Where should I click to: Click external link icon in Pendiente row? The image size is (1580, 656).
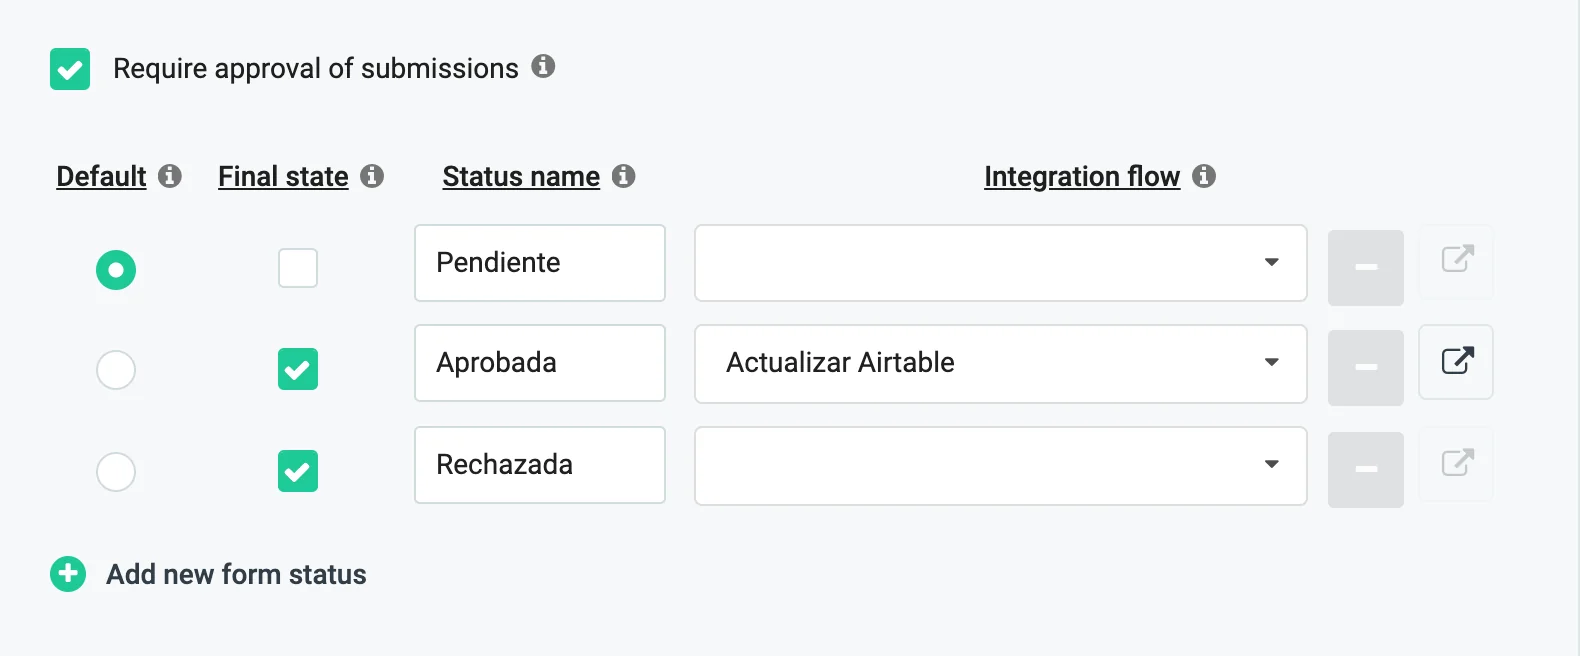[x=1456, y=260]
